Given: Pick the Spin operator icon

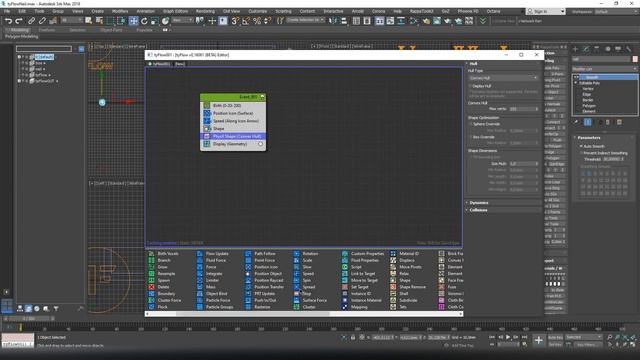Looking at the screenshot, I should [297, 280].
